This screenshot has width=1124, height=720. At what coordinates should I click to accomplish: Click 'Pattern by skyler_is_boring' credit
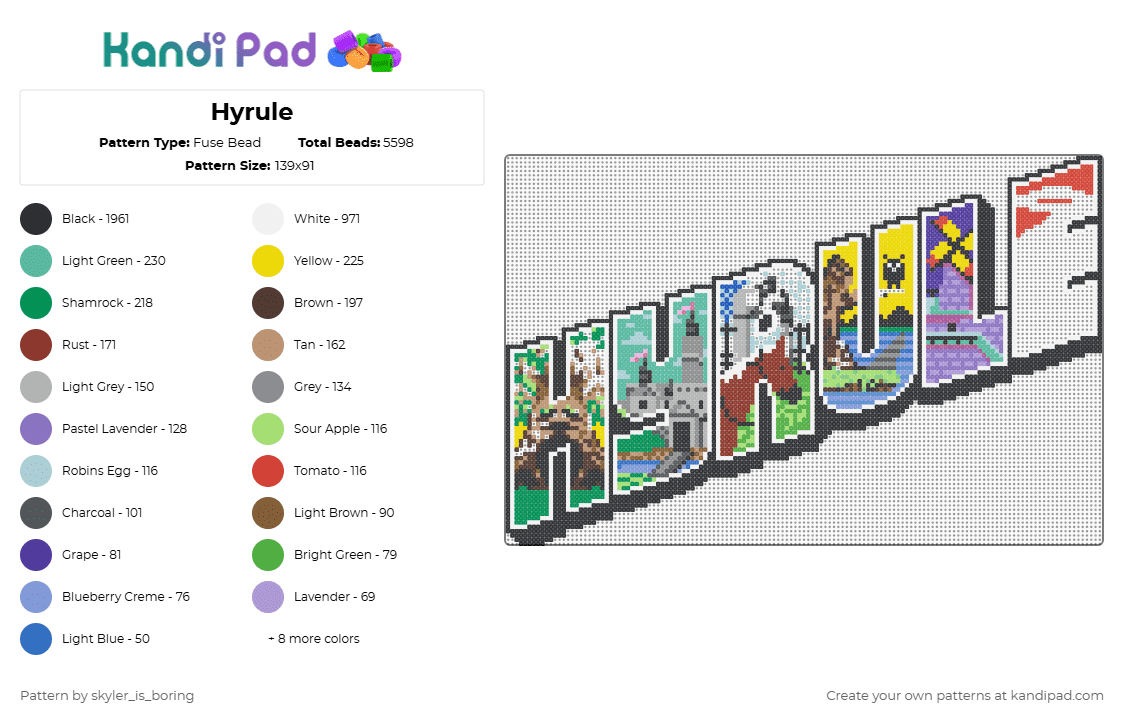coord(107,696)
